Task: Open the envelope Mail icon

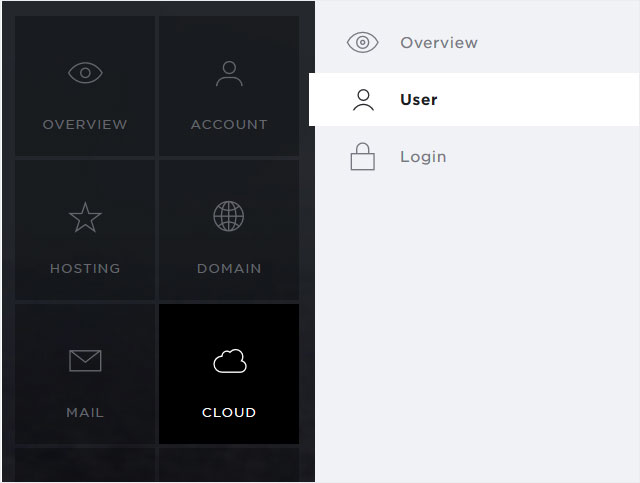Action: tap(85, 361)
